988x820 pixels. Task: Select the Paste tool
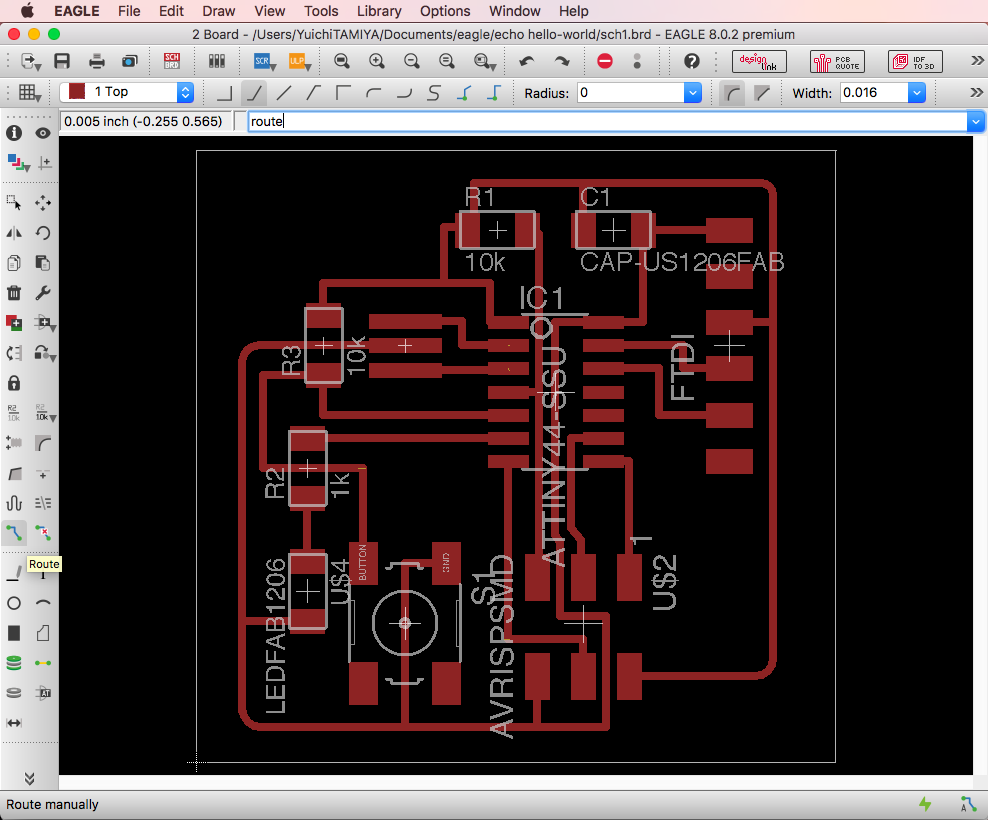pos(43,263)
